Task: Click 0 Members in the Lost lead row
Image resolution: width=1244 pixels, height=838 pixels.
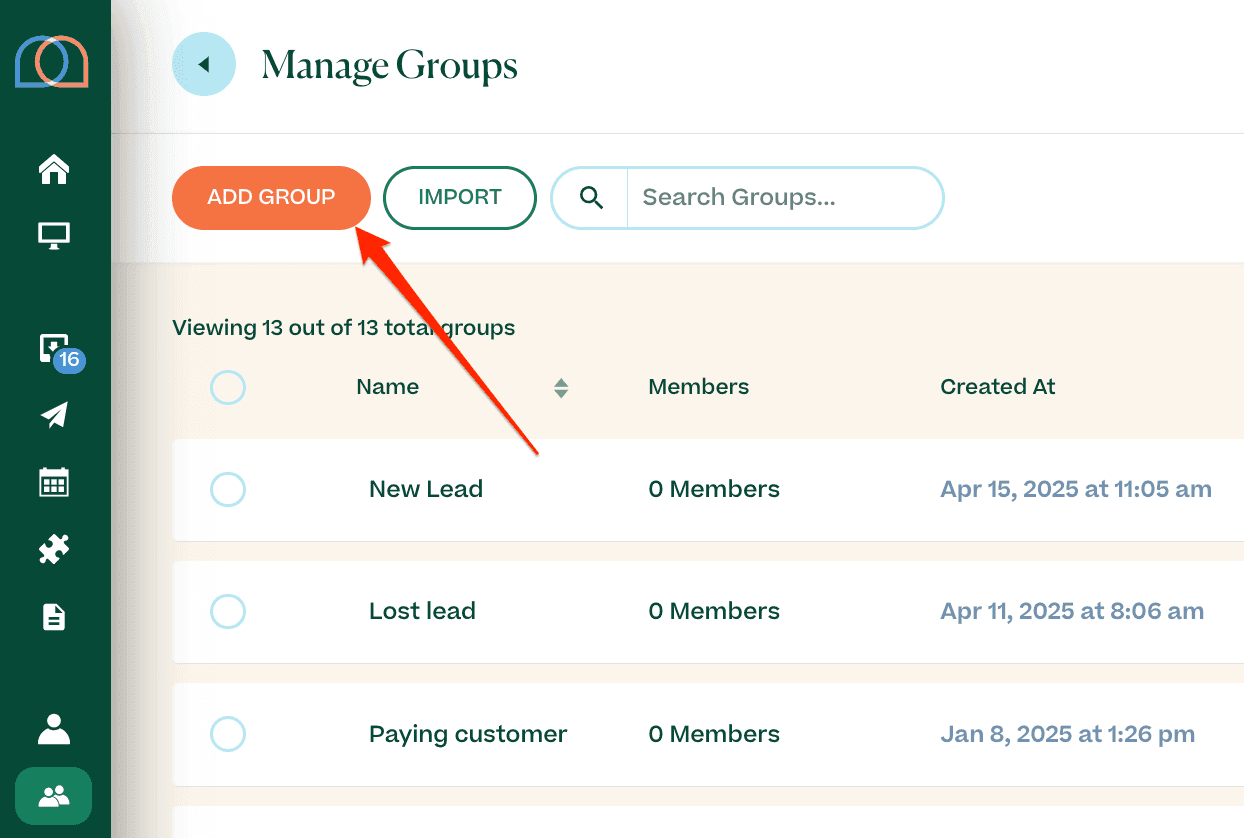Action: point(714,611)
